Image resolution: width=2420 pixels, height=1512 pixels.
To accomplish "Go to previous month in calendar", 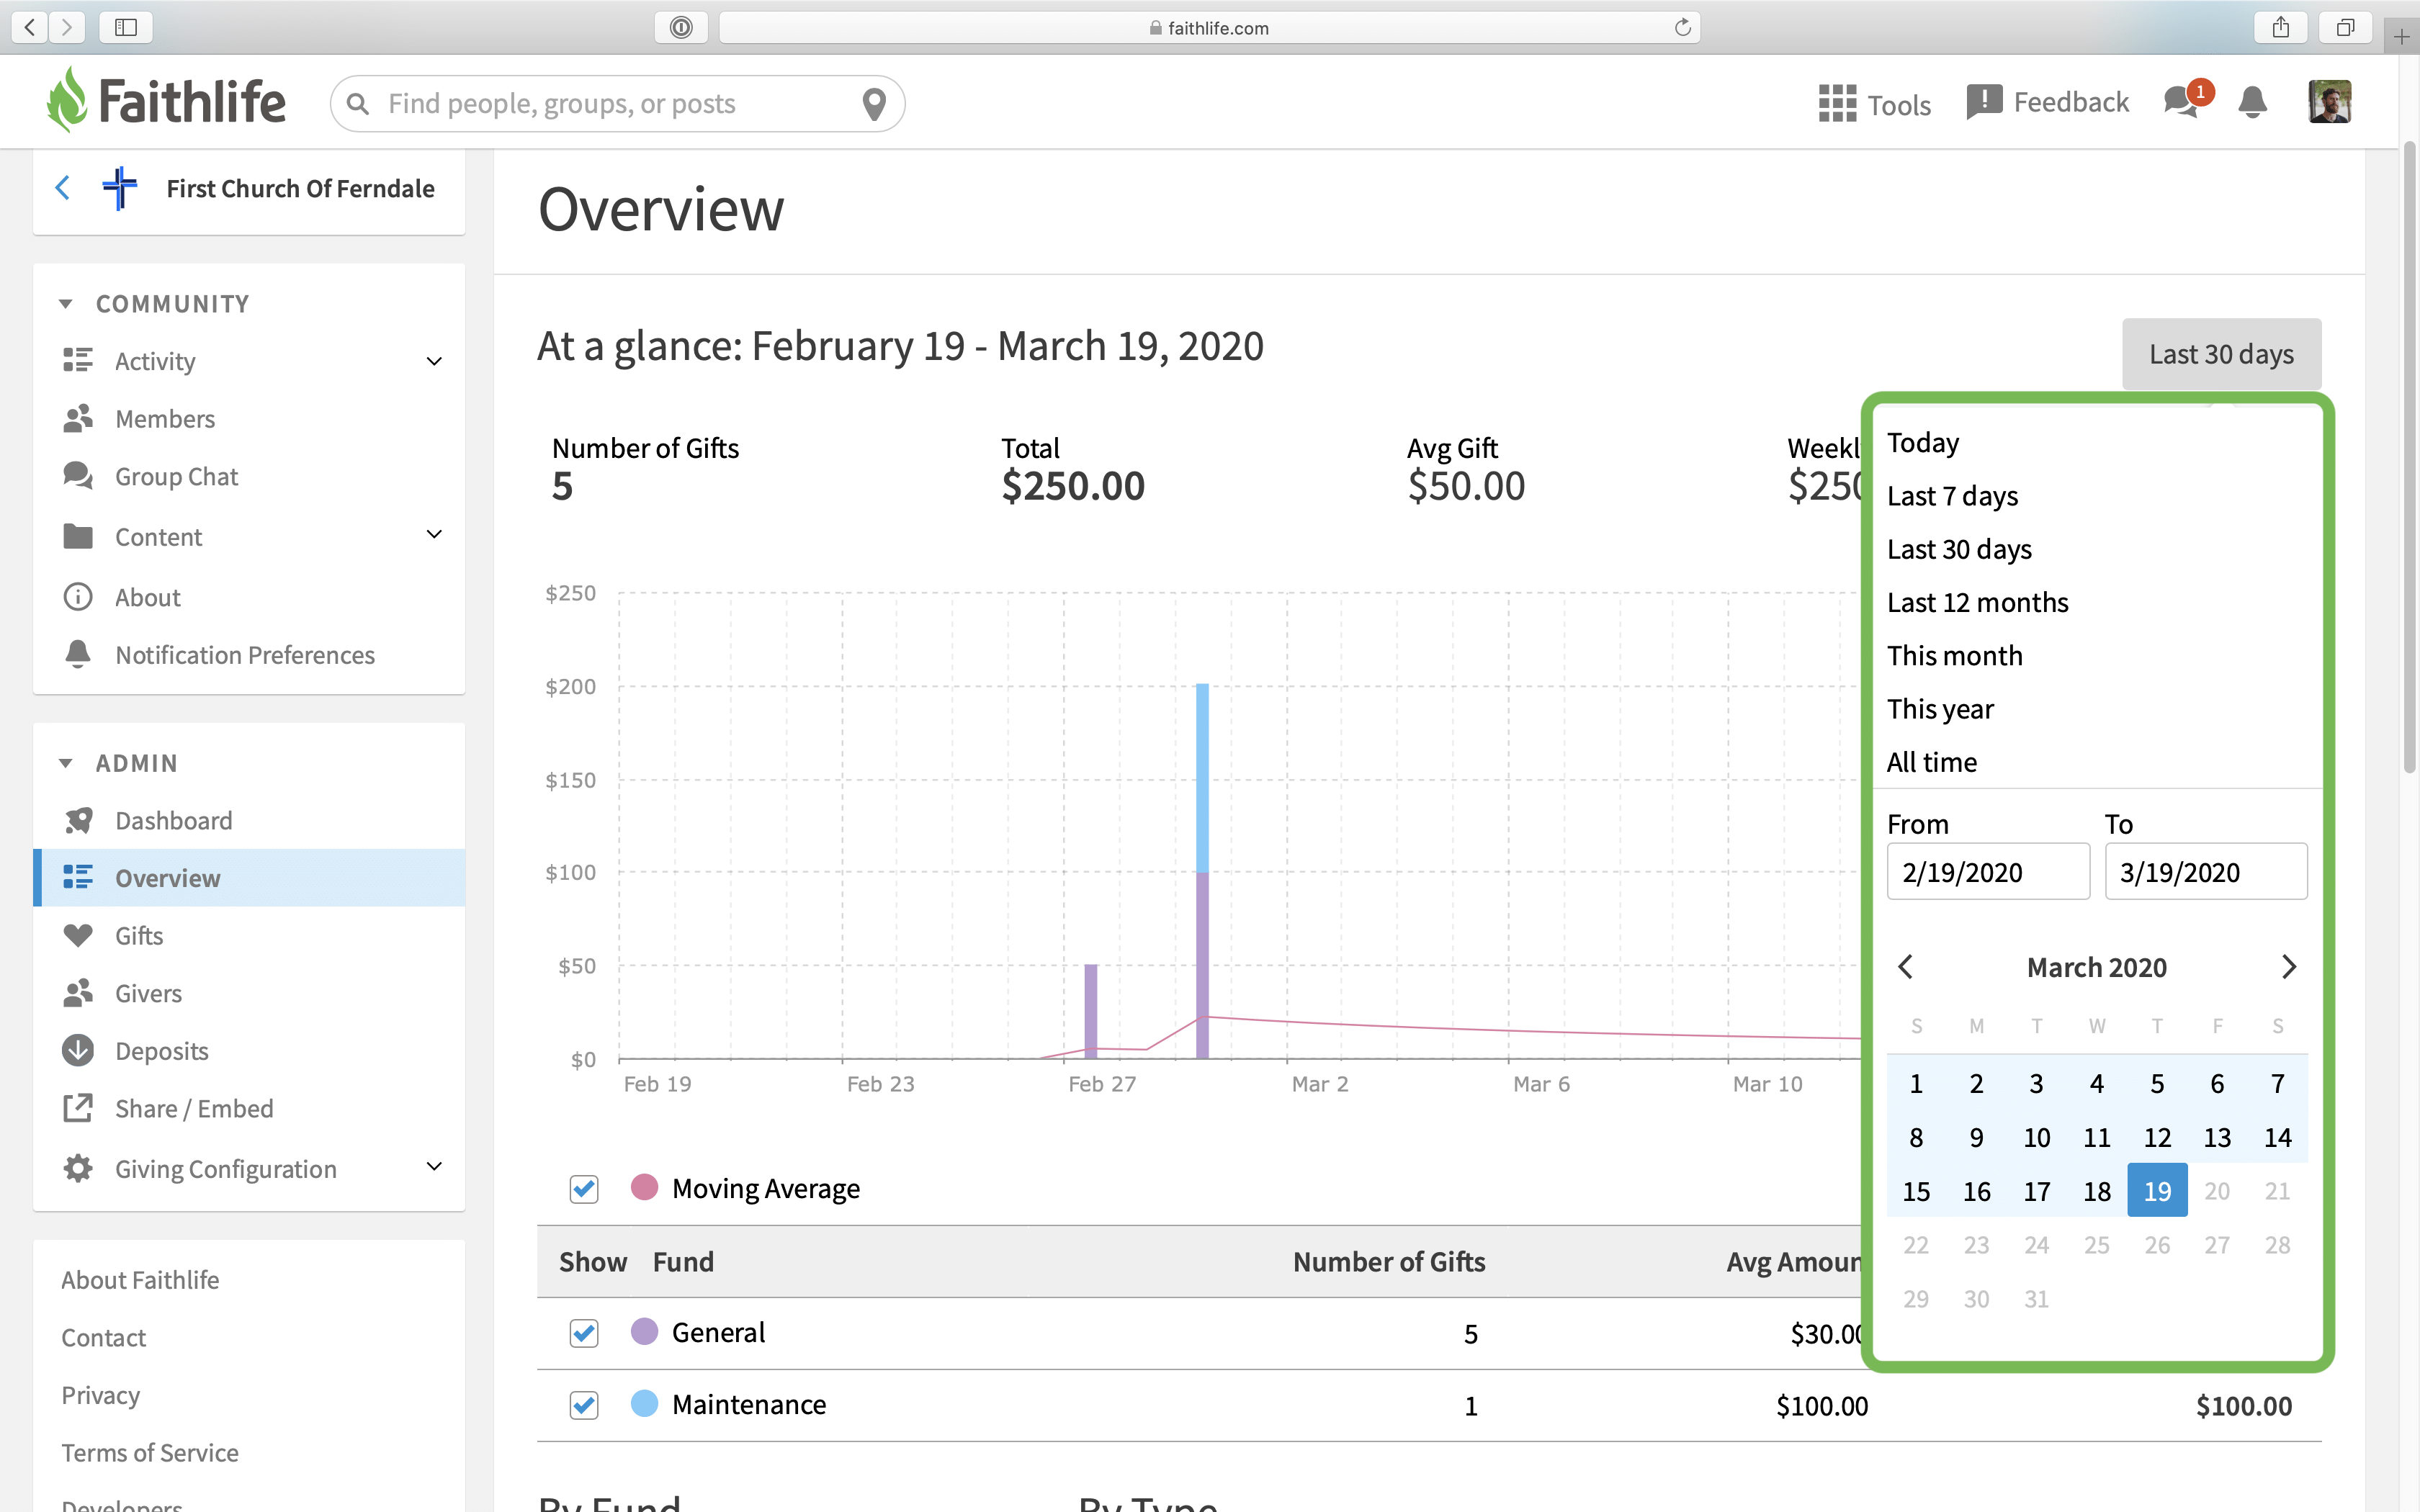I will (x=1906, y=967).
